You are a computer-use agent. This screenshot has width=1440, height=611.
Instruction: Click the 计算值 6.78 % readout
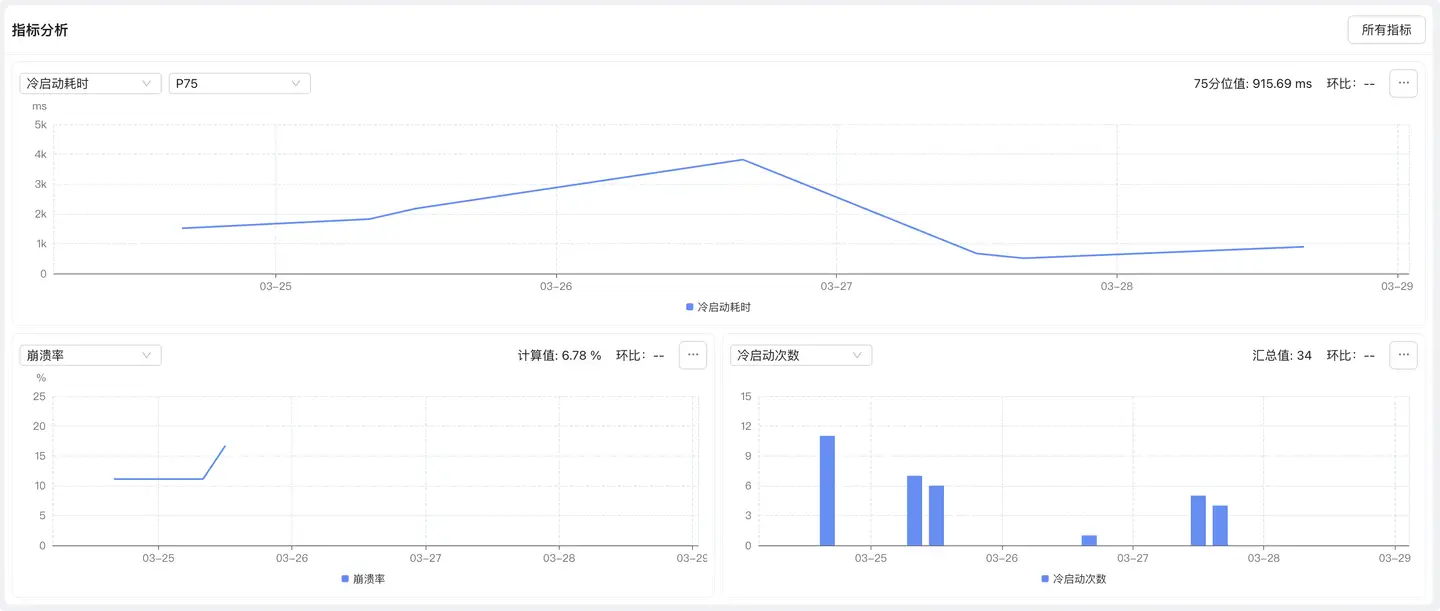[x=559, y=355]
